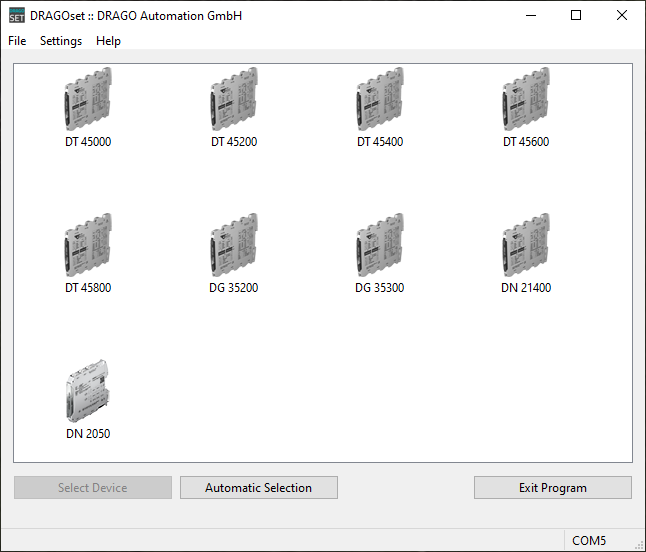Click the COM5 status bar entry
646x552 pixels.
click(589, 540)
